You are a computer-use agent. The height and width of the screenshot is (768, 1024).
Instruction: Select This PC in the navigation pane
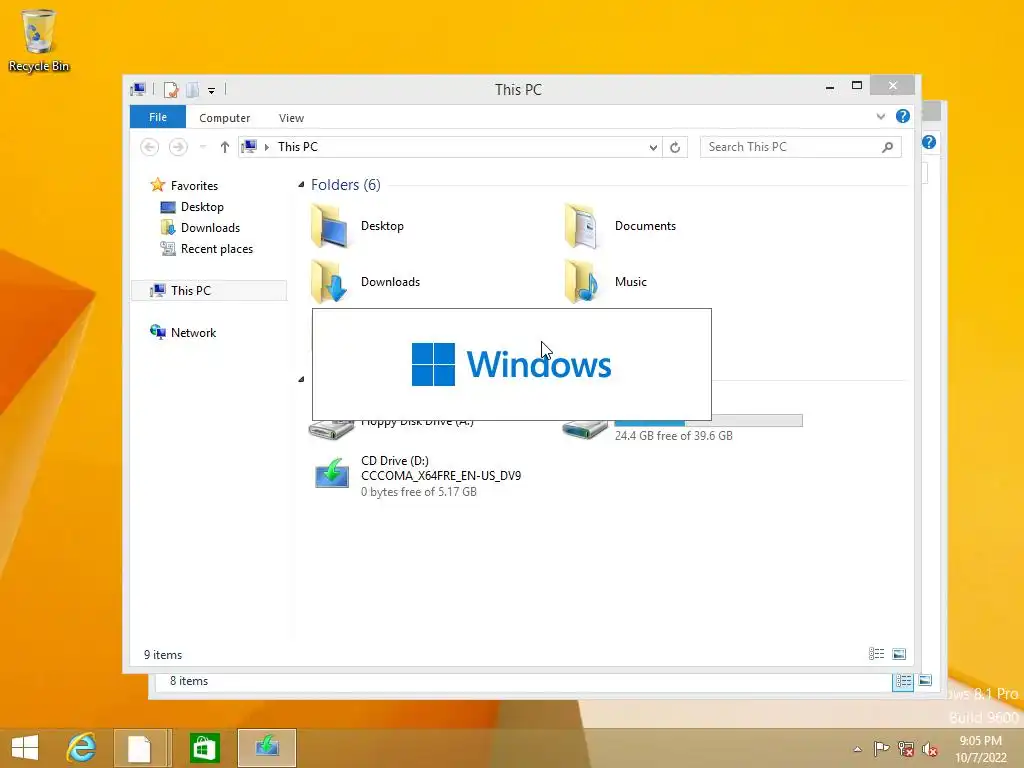(209, 291)
